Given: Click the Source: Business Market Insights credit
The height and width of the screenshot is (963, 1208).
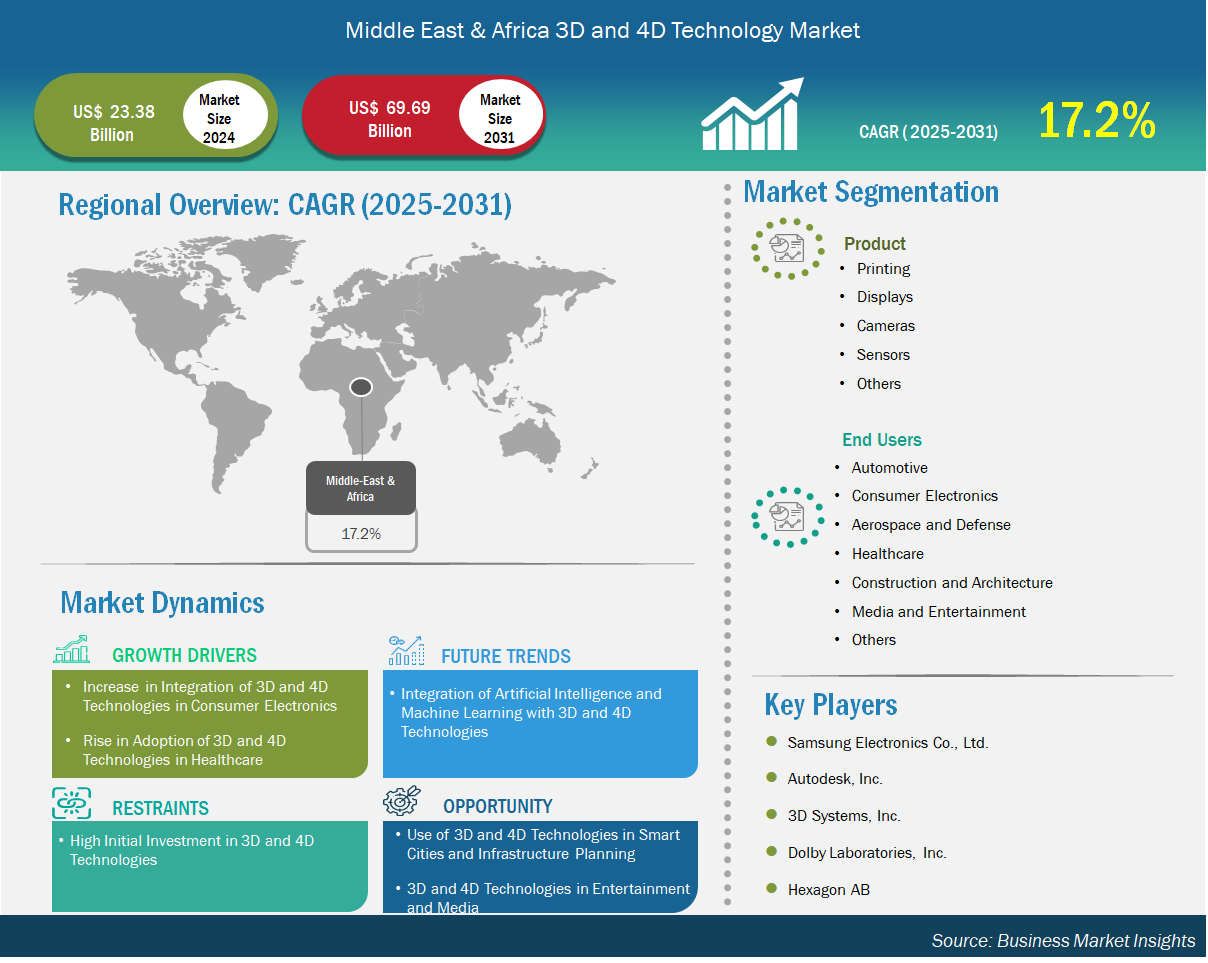Looking at the screenshot, I should [x=1063, y=941].
